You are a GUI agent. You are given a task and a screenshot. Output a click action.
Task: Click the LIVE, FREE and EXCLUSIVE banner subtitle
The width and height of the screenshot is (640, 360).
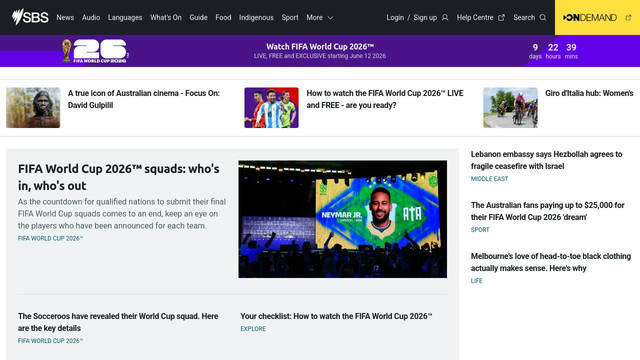pos(320,56)
